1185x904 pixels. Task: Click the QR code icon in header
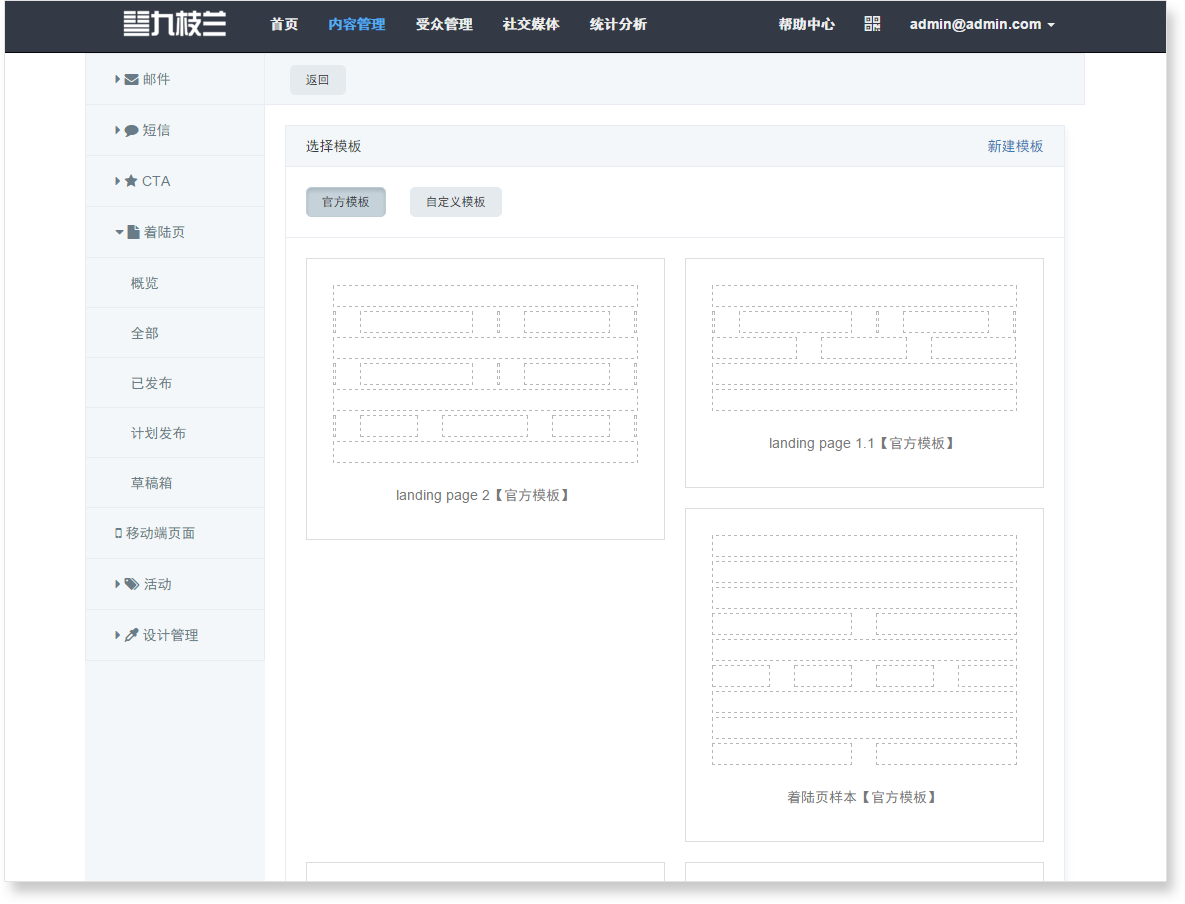click(x=872, y=24)
